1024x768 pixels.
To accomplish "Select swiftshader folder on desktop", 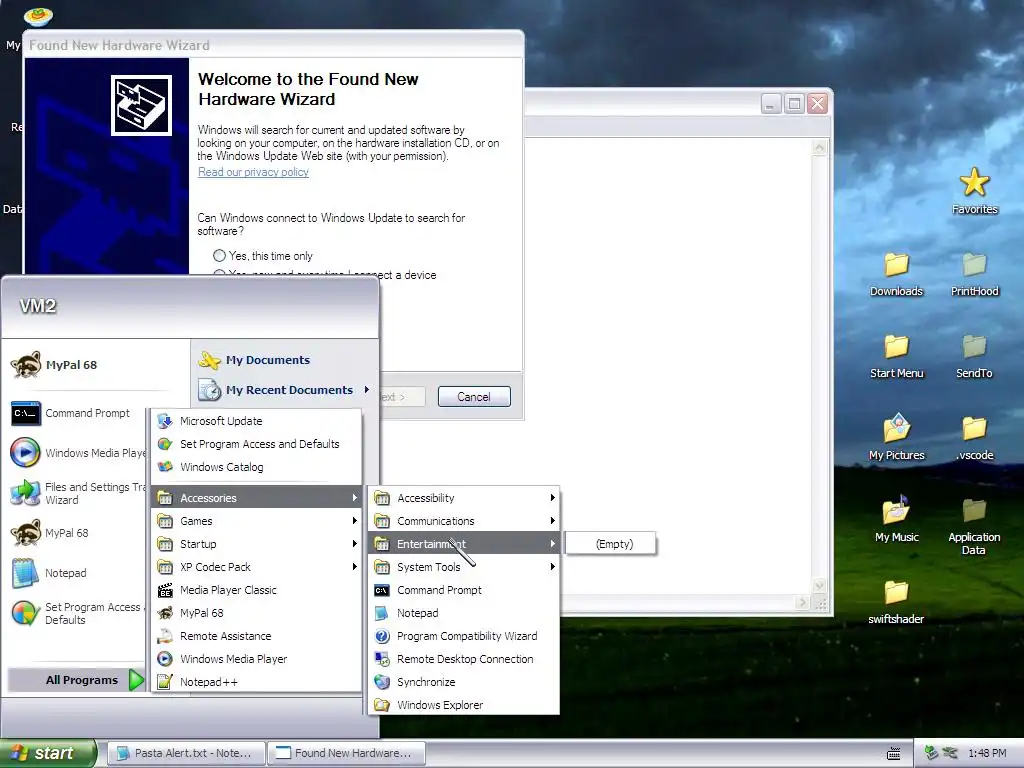I will coord(896,601).
